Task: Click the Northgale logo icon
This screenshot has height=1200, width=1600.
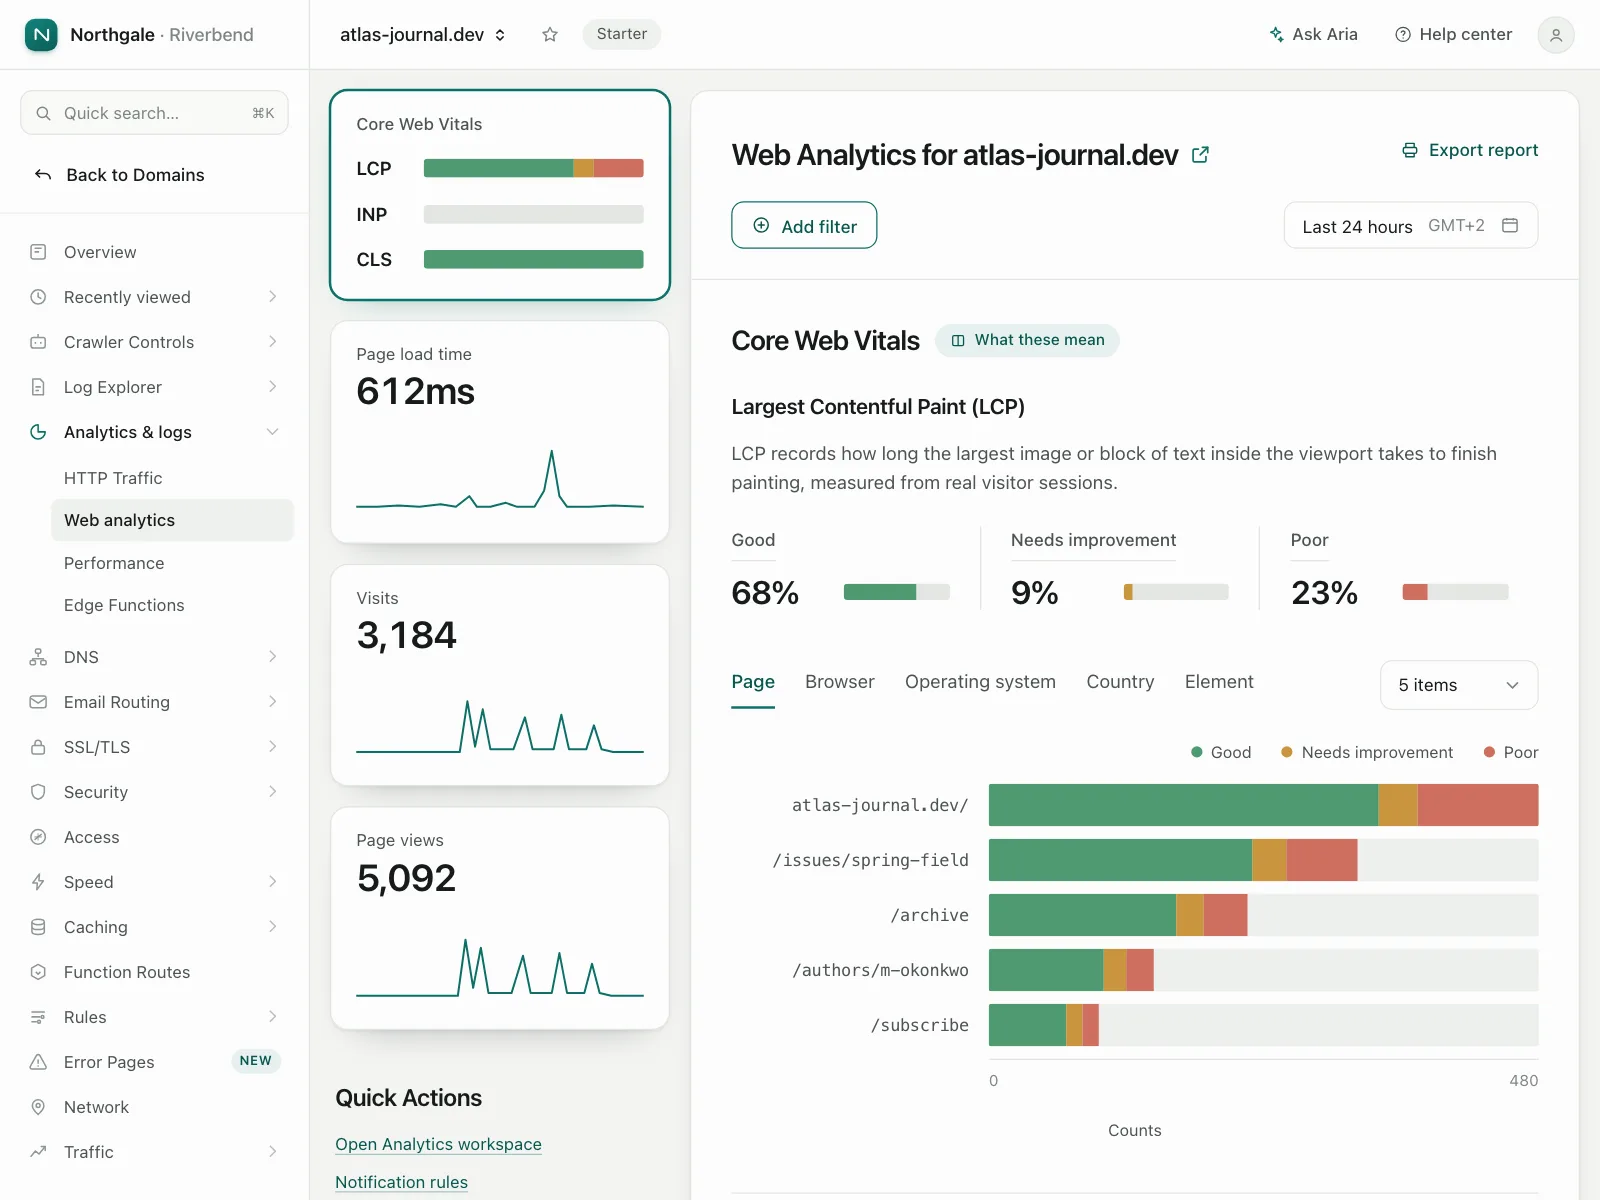Action: [x=41, y=35]
